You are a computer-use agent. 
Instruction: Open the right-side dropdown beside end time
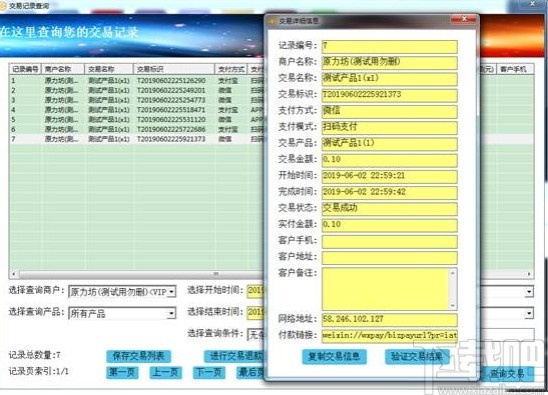click(529, 313)
